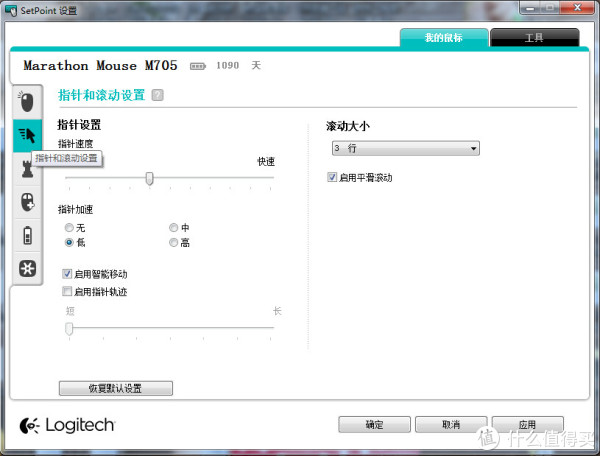The height and width of the screenshot is (456, 600).
Task: Open the advanced mouse plus settings icon
Action: pos(27,202)
